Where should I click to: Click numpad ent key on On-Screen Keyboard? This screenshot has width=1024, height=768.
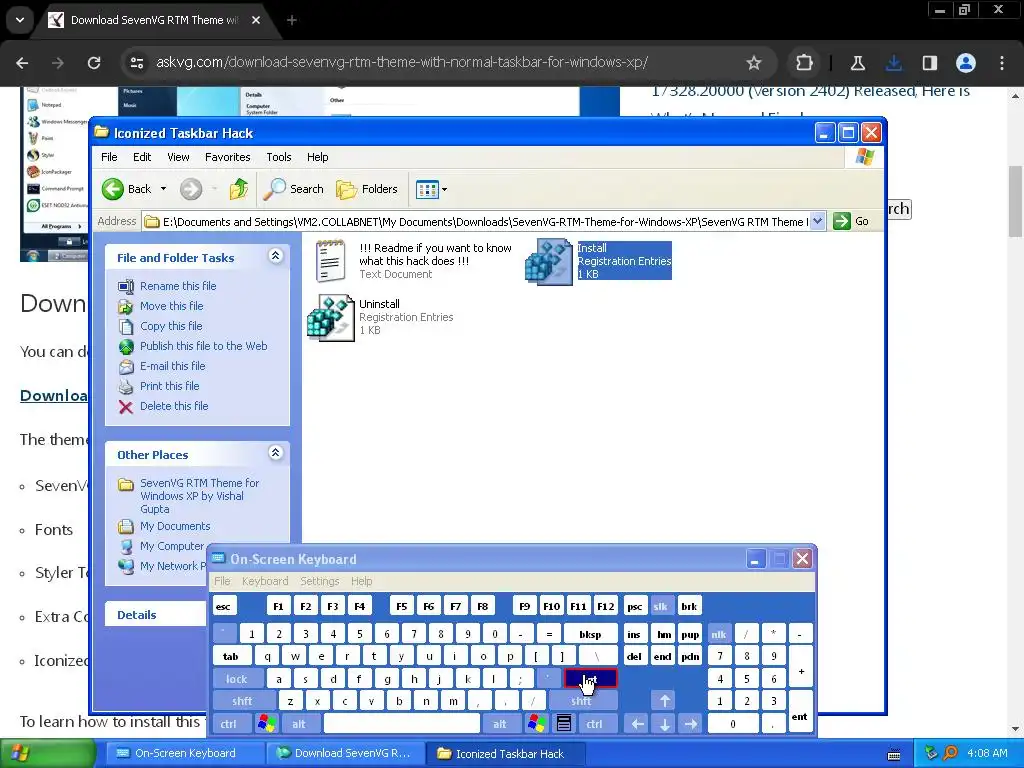tap(800, 712)
